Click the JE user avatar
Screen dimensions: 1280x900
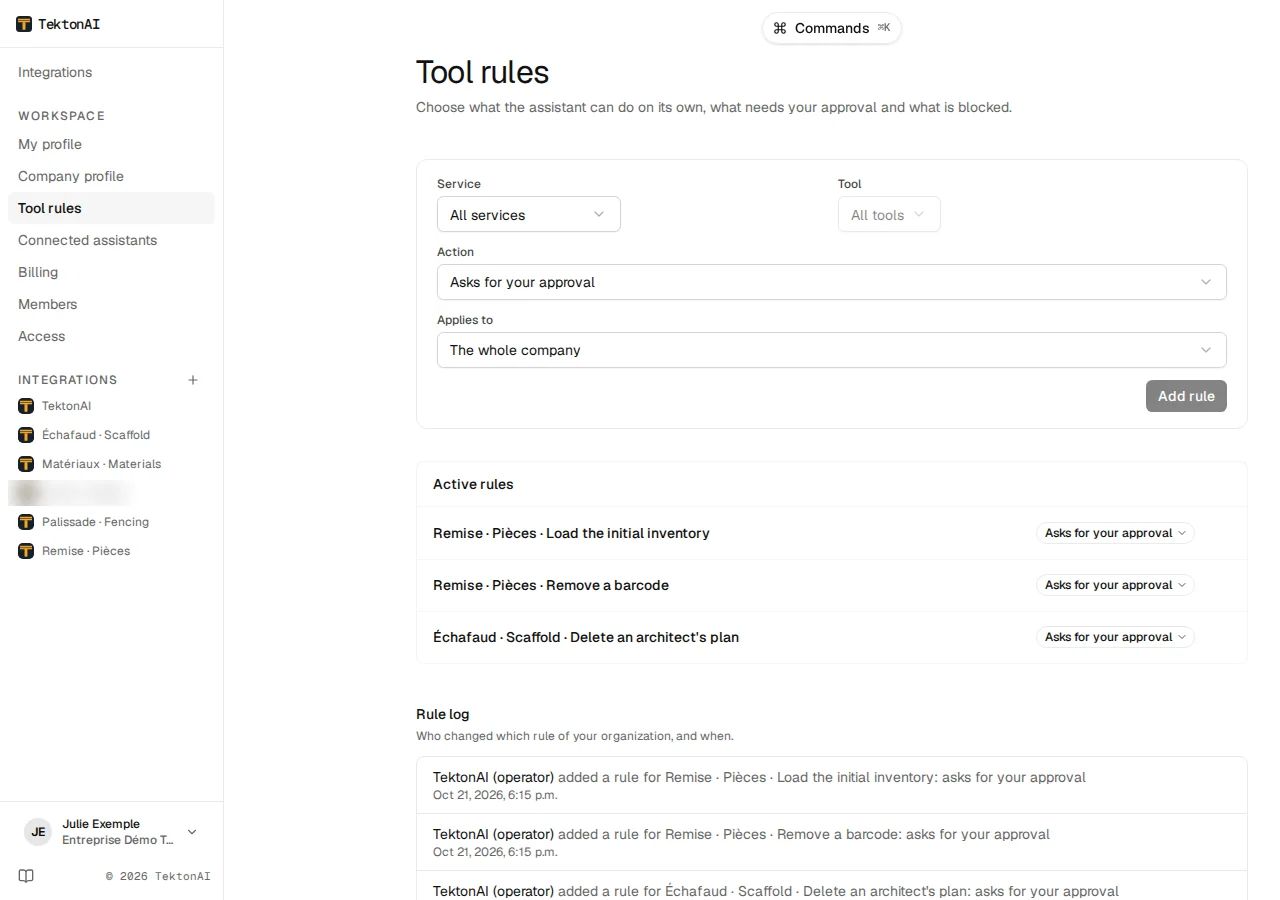click(x=38, y=832)
